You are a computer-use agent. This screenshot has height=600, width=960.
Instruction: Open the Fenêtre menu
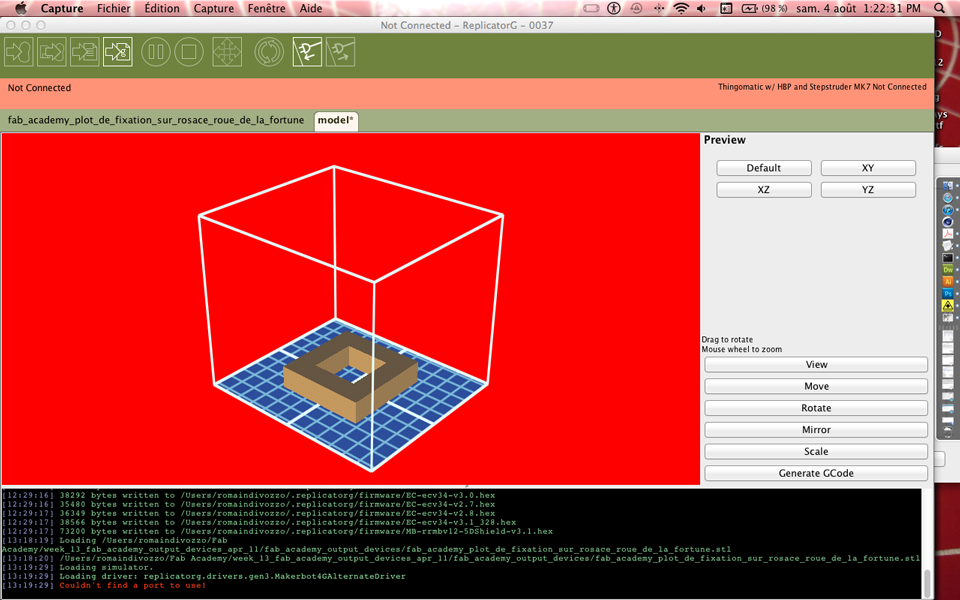click(266, 9)
